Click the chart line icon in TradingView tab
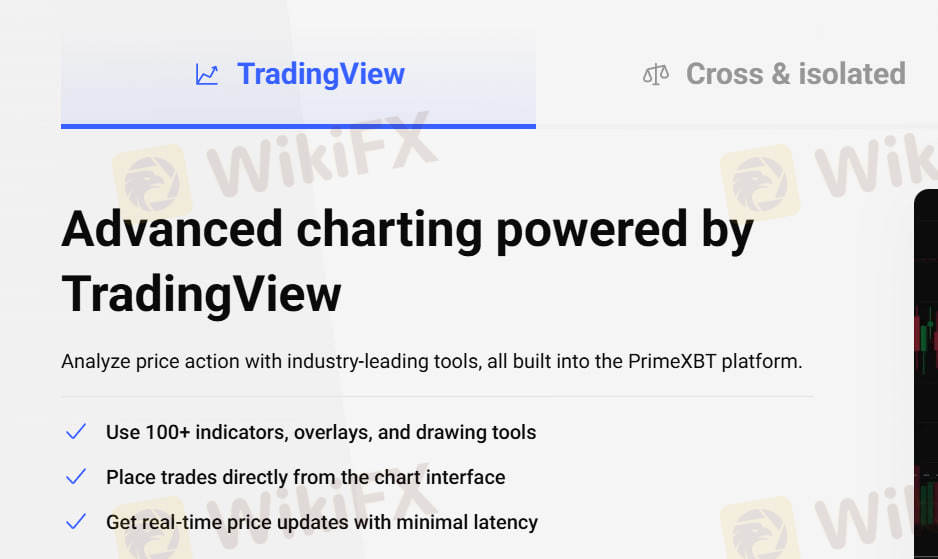This screenshot has width=938, height=559. (x=207, y=75)
